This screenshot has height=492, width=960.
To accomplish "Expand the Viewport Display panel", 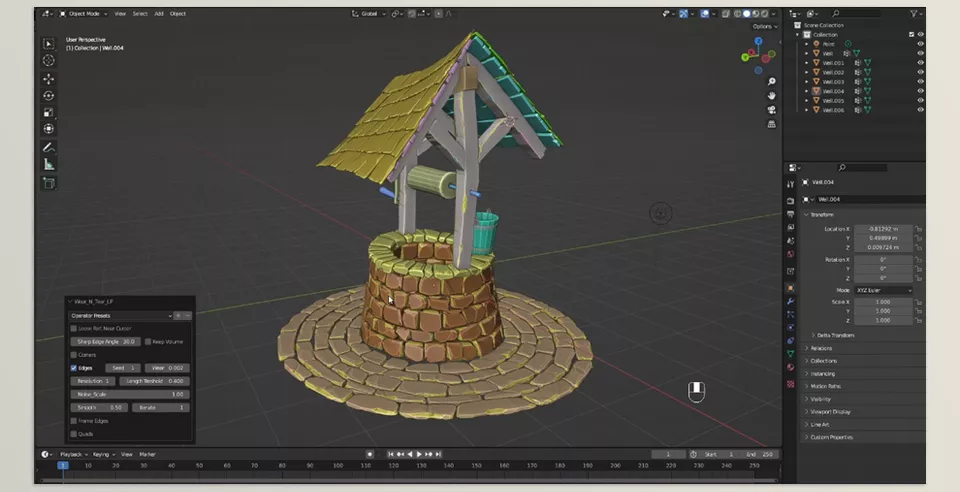I will [x=831, y=411].
